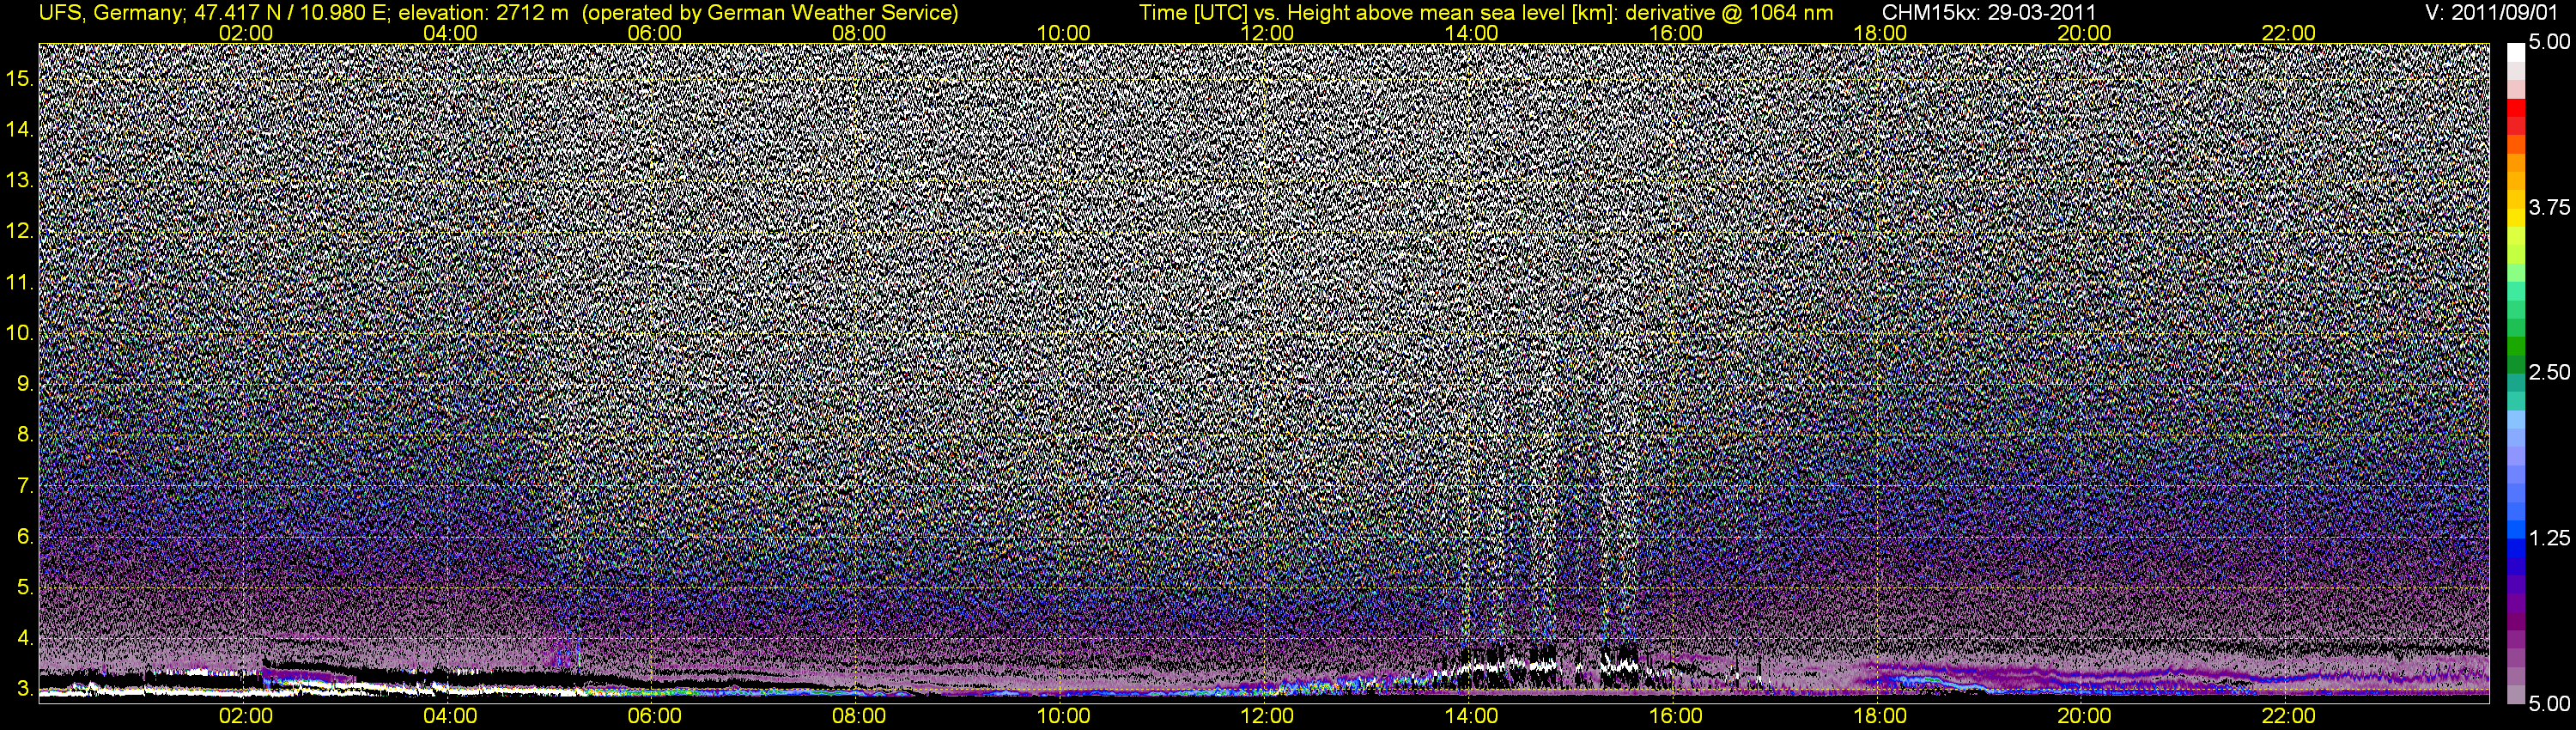Click the 3.75 colorbar scale value
This screenshot has width=2576, height=730.
[x=2549, y=208]
